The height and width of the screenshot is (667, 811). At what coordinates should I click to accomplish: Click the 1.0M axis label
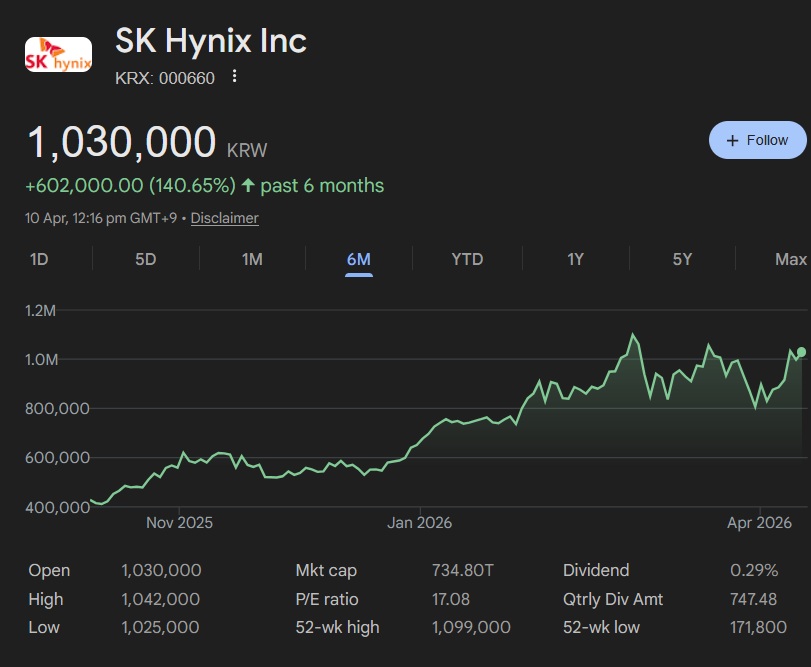(x=41, y=360)
